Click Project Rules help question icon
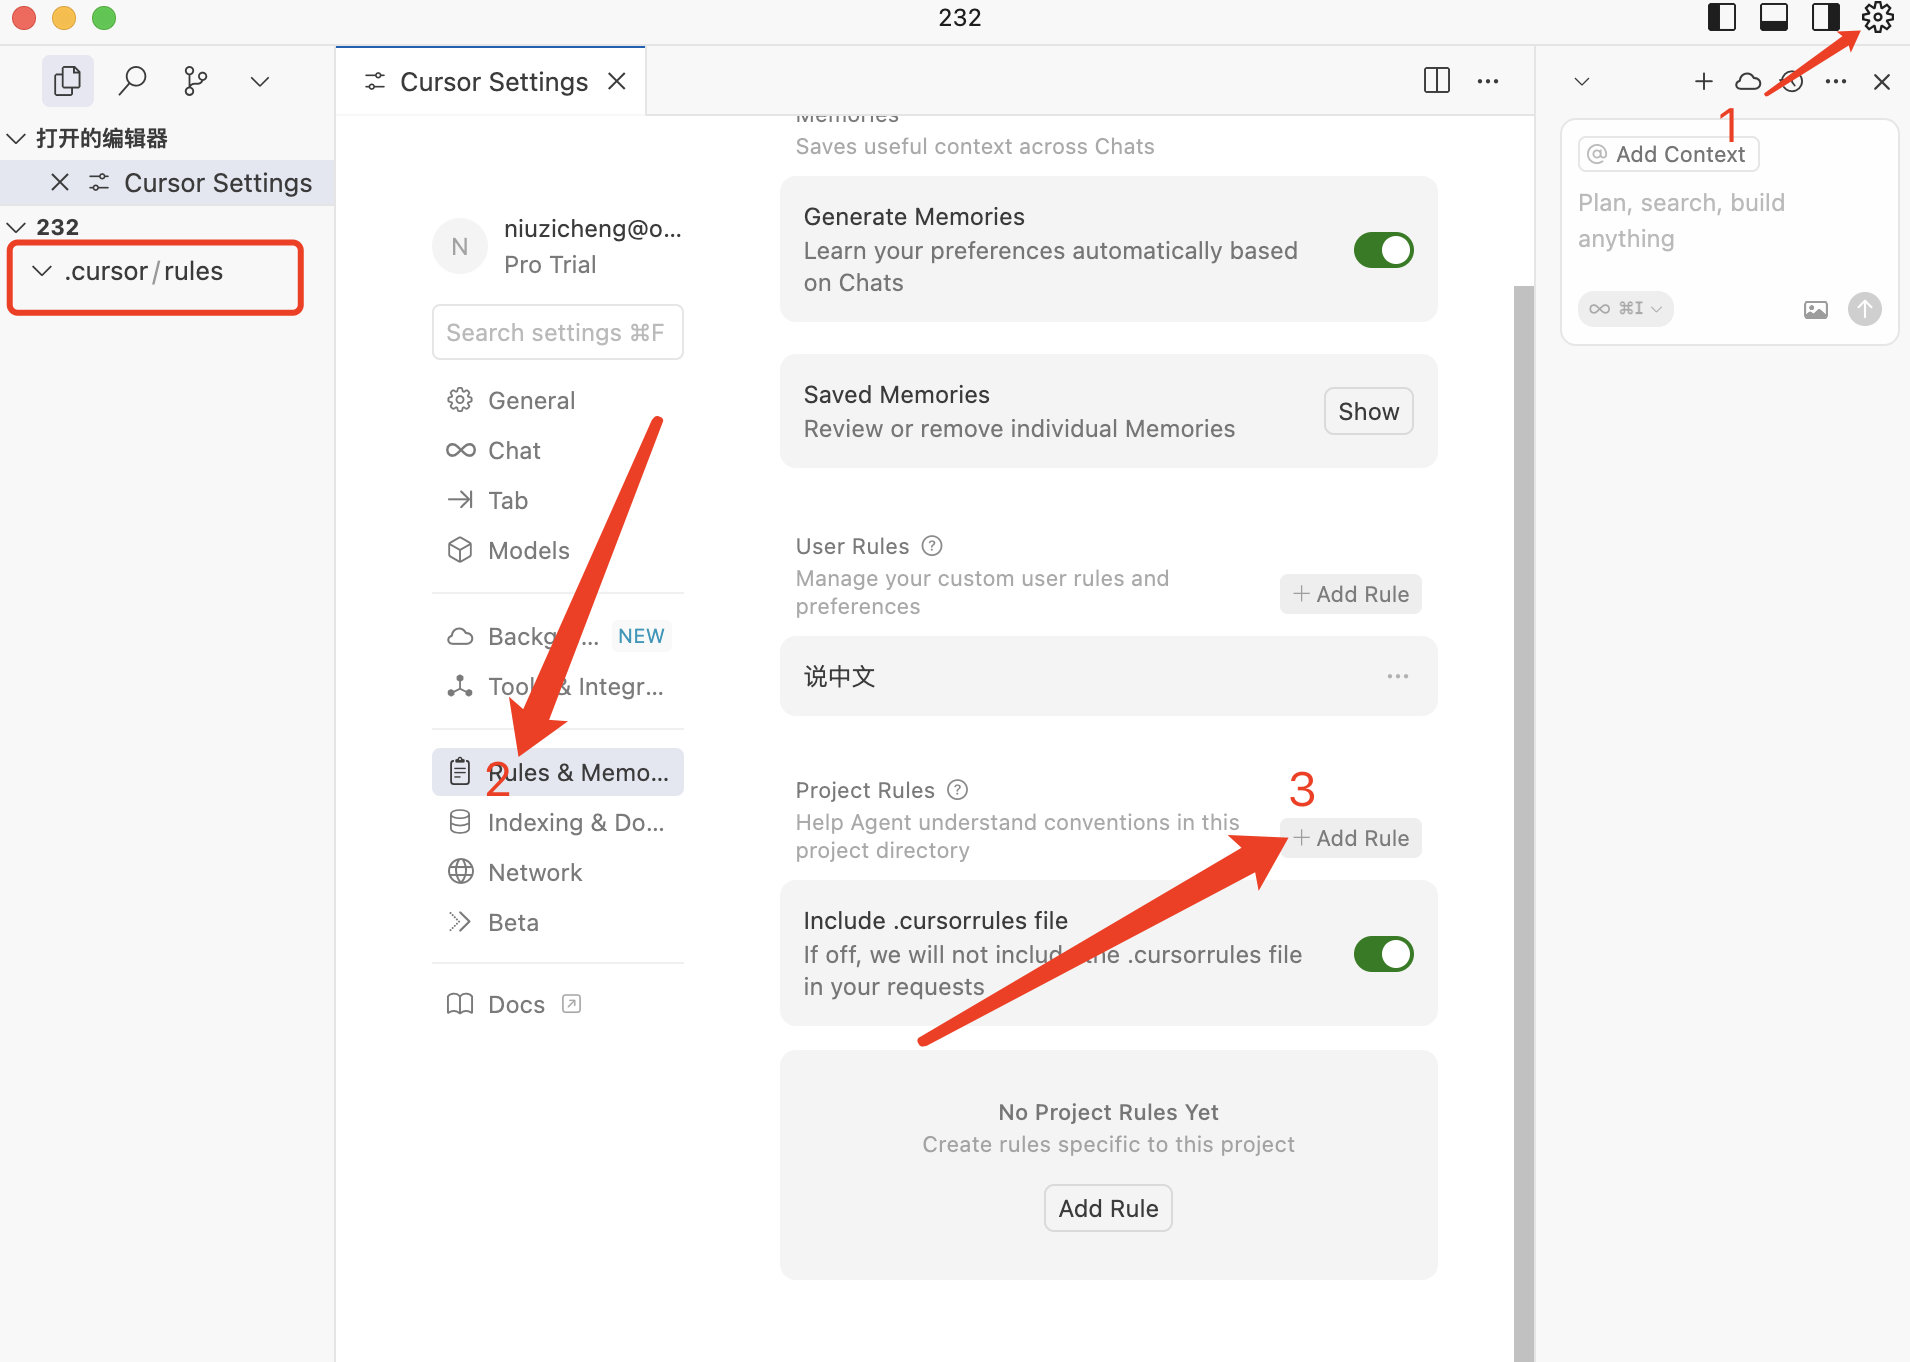The image size is (1910, 1362). (x=957, y=790)
